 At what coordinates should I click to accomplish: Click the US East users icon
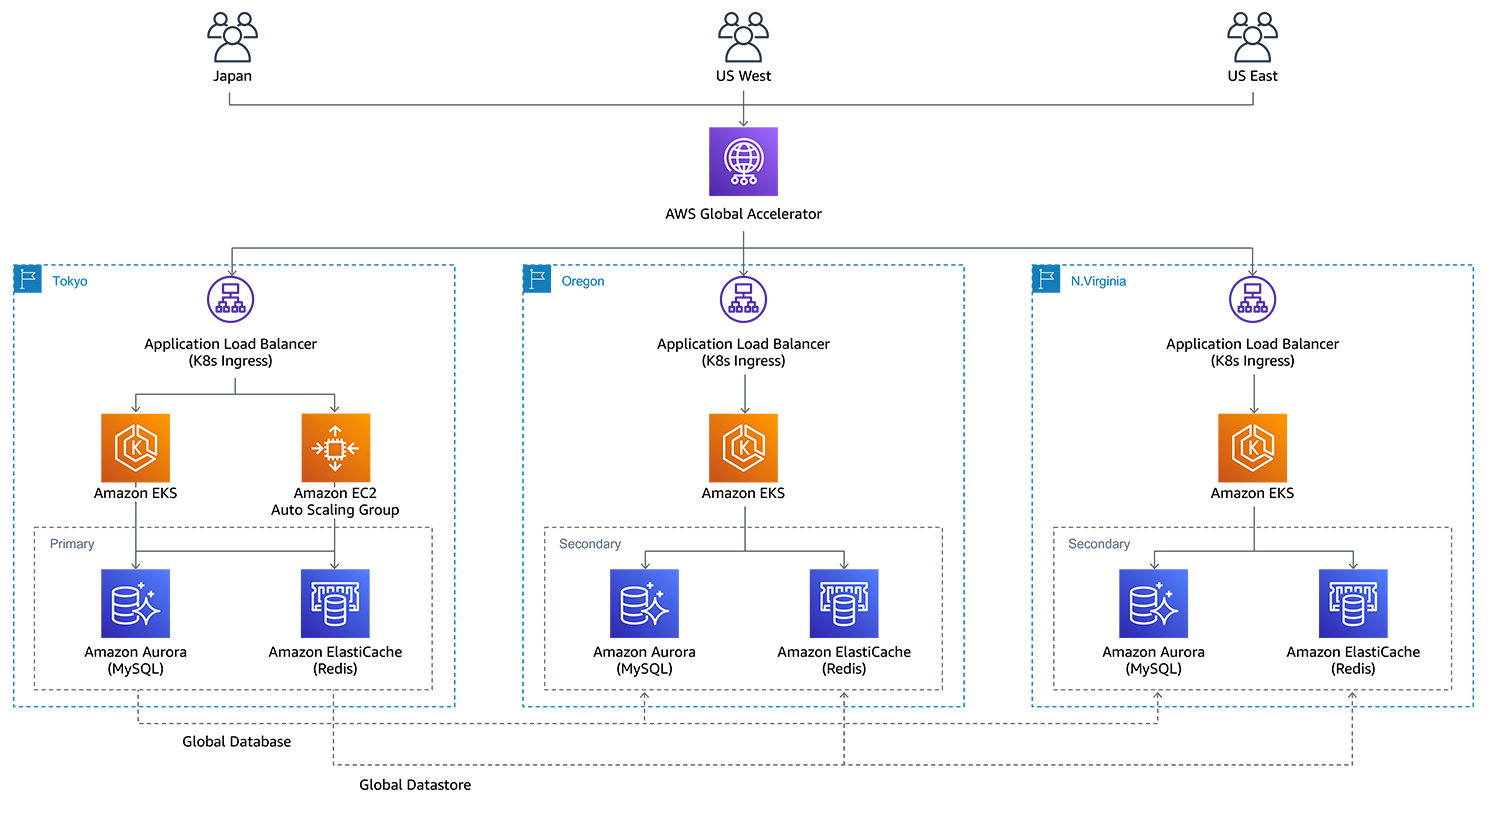pos(1253,38)
